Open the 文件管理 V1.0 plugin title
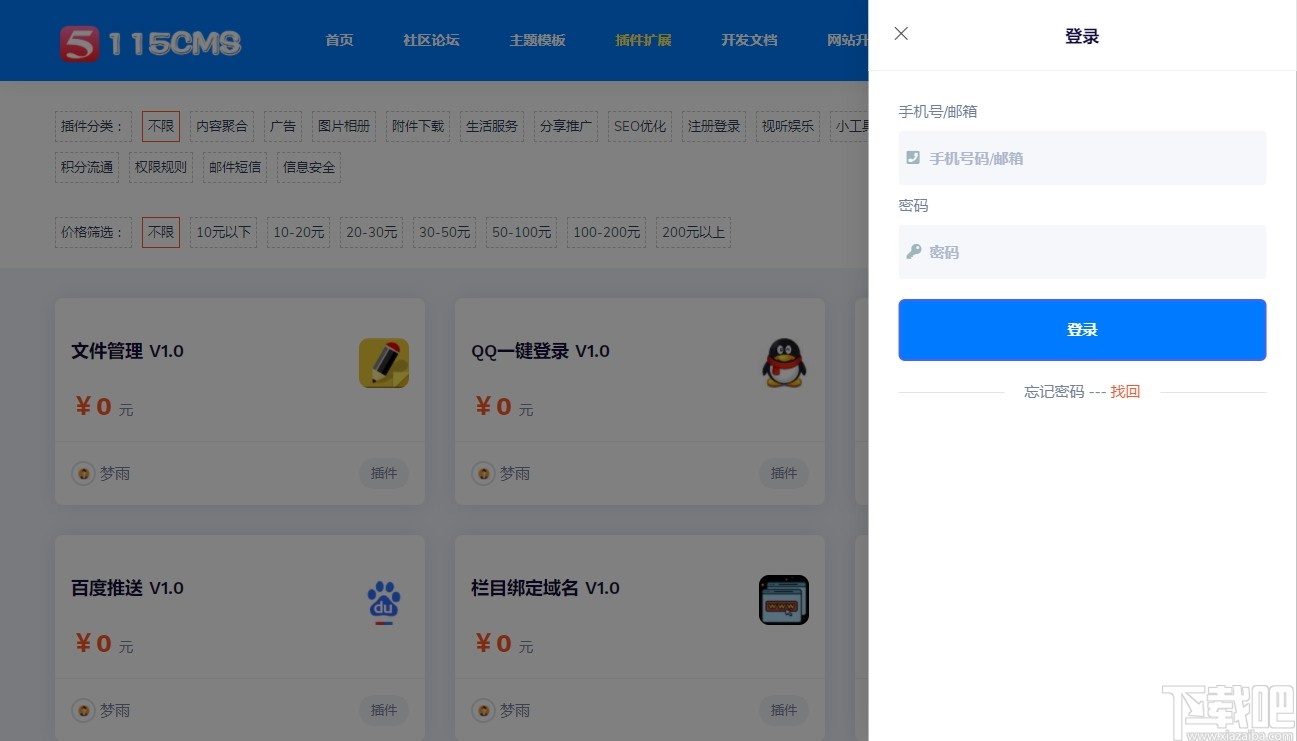1297x741 pixels. pos(127,351)
